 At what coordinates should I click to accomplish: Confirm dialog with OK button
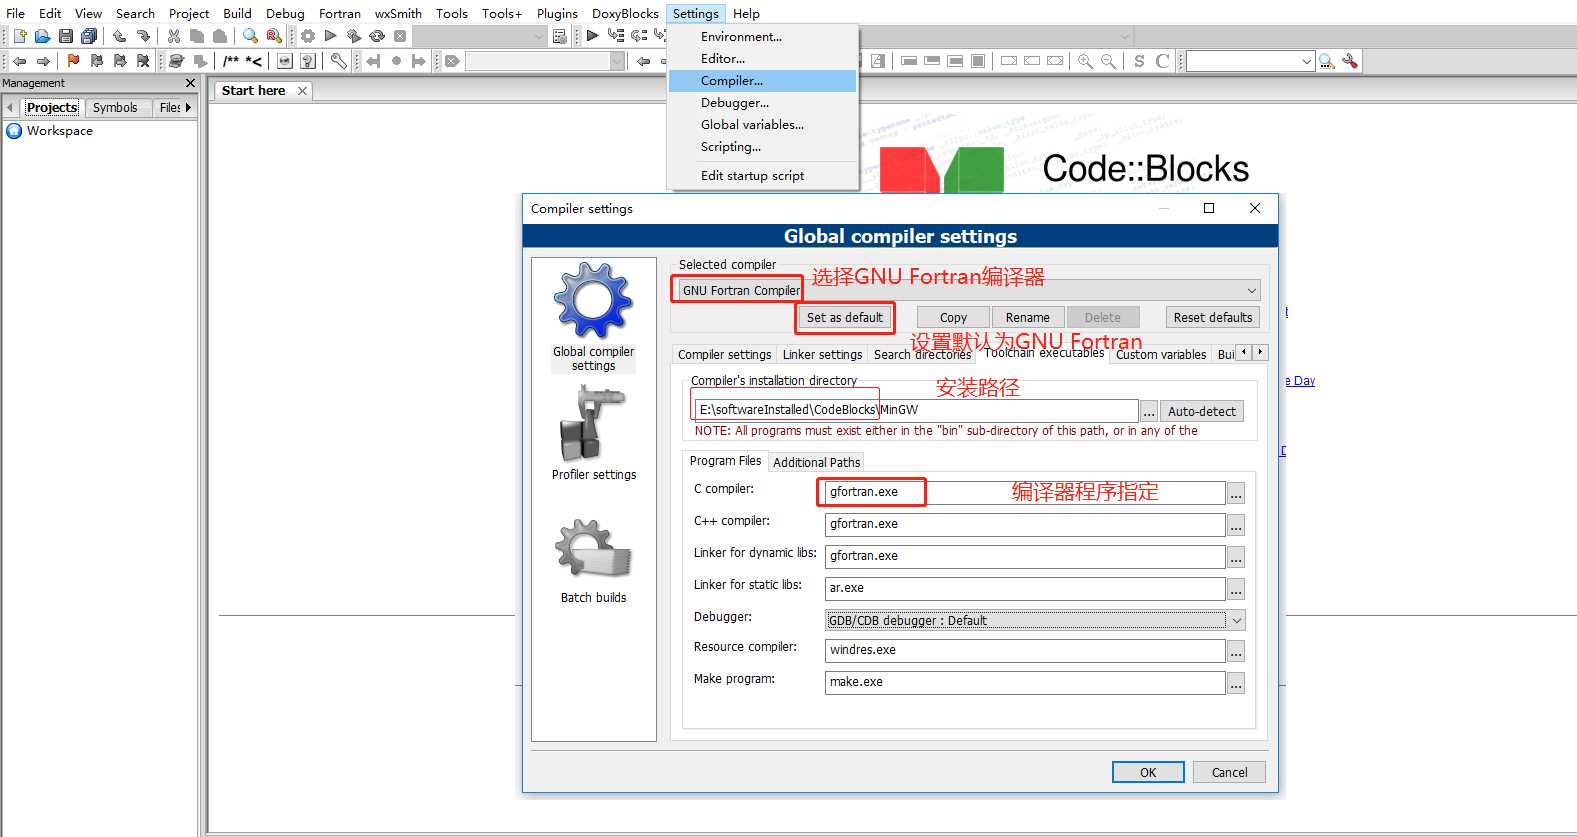coord(1148,772)
